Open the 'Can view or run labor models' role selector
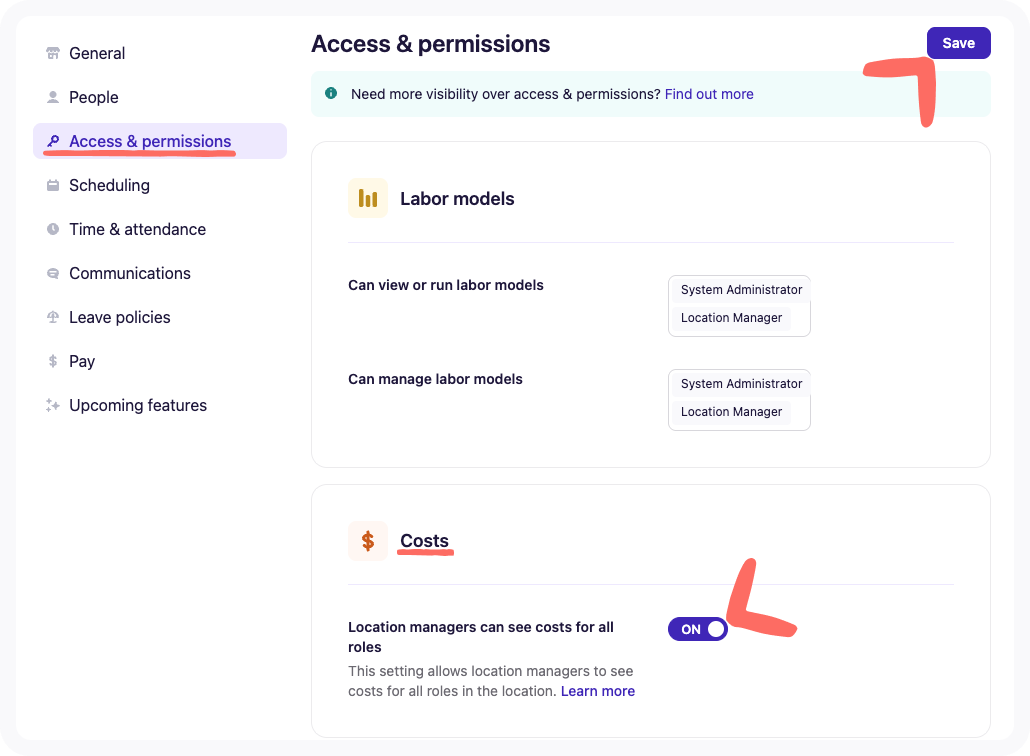 coord(739,305)
